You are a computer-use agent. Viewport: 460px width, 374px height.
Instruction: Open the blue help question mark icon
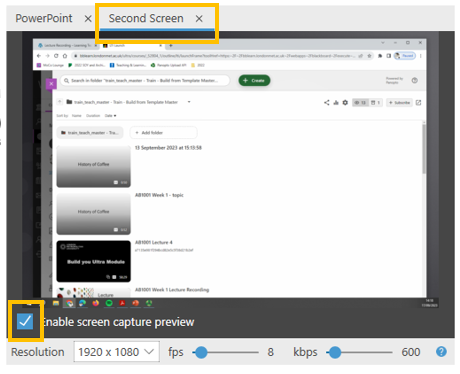[441, 351]
